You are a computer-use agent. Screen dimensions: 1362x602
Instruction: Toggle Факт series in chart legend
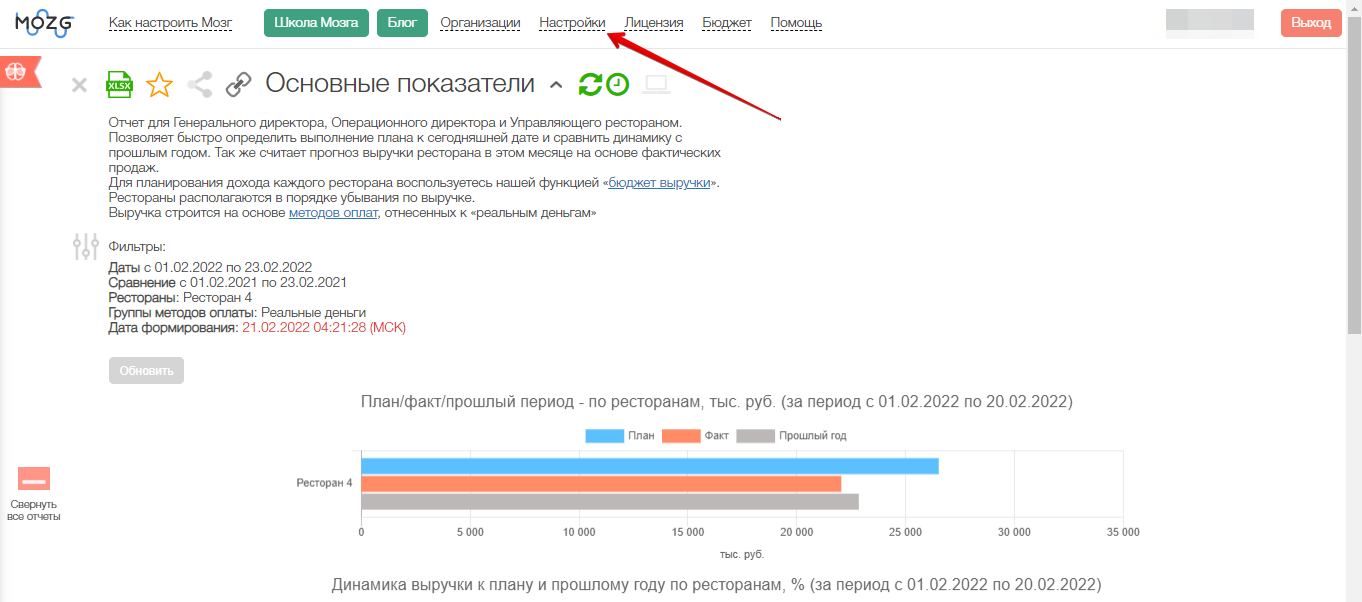[696, 436]
